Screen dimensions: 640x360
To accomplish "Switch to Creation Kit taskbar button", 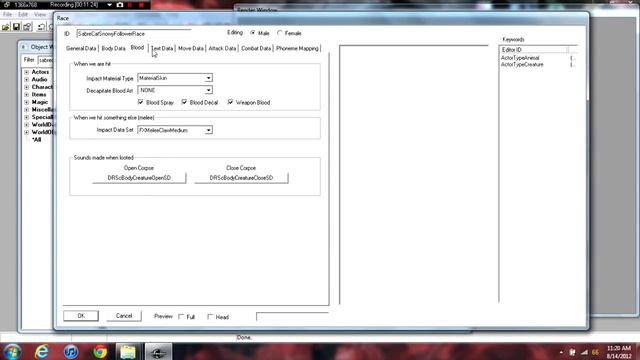I will pos(158,351).
